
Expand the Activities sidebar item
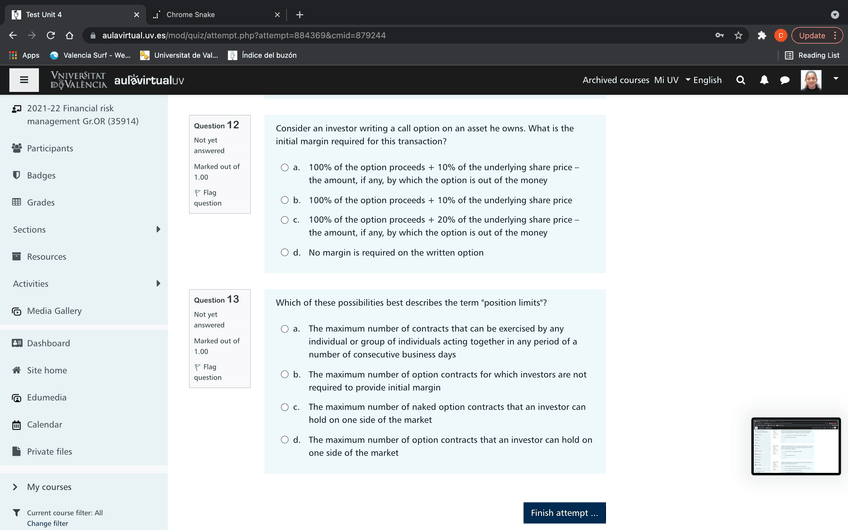click(x=158, y=284)
